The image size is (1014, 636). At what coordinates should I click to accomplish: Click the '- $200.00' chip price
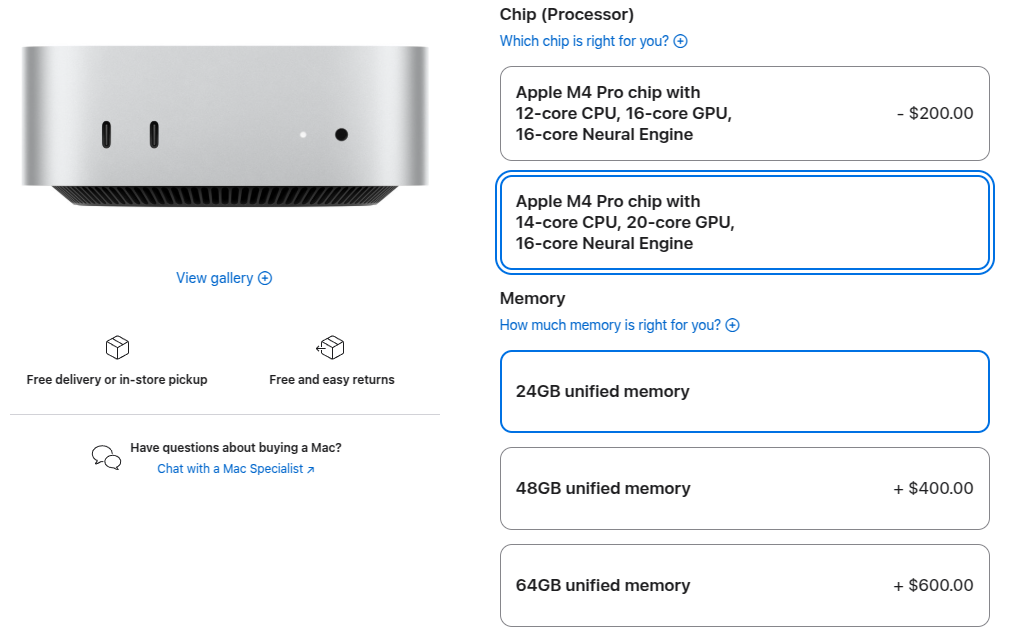[x=935, y=114]
